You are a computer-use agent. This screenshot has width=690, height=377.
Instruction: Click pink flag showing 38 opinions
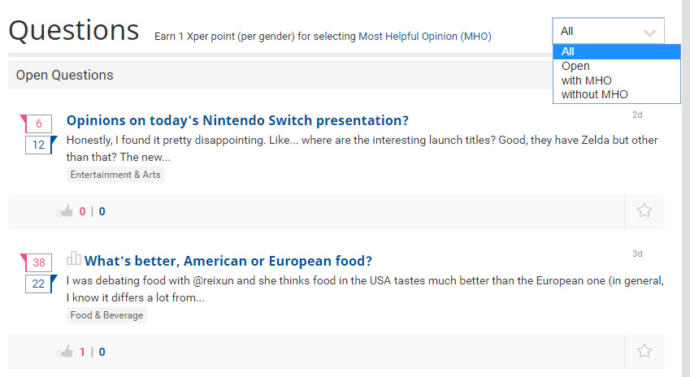pos(36,263)
